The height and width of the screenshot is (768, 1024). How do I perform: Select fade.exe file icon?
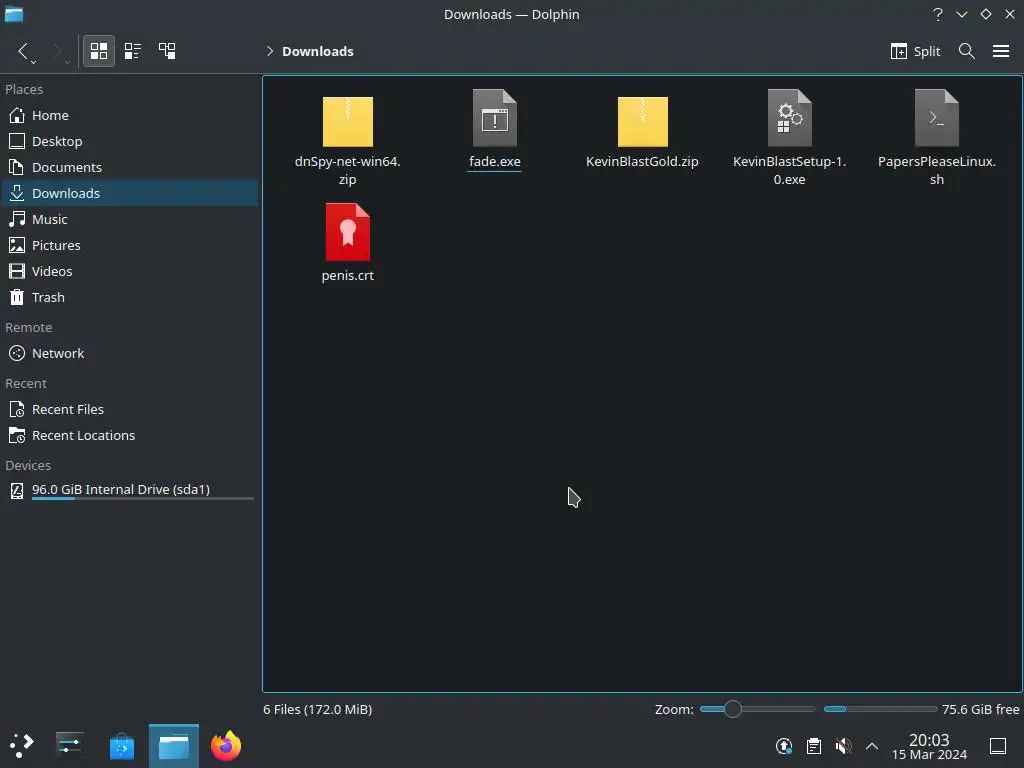point(494,118)
